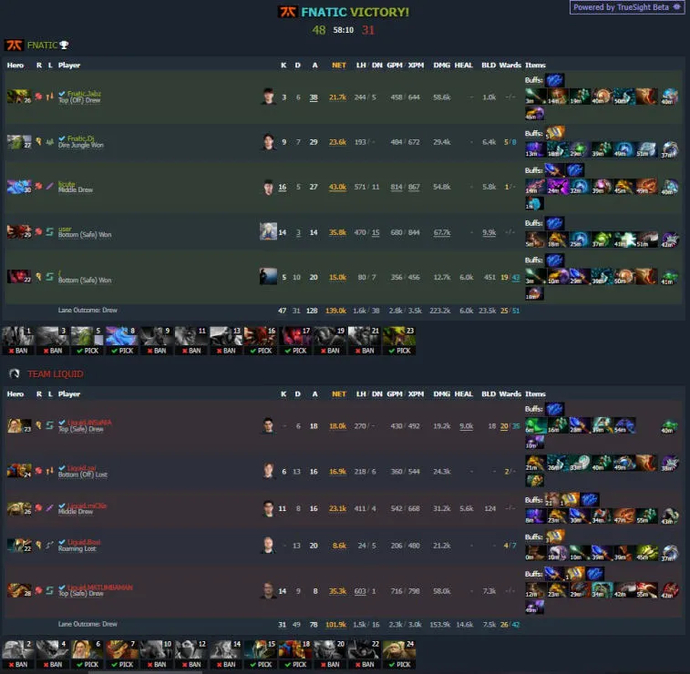
Task: Click Fnatic.Jabz's offlane role icon
Action: pyautogui.click(x=50, y=96)
